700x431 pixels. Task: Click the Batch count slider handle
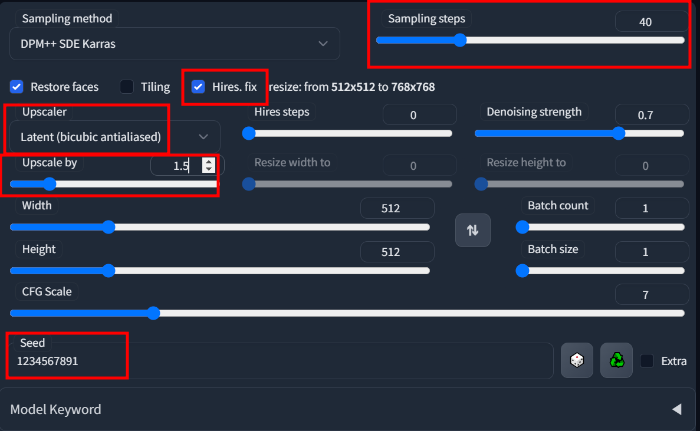click(522, 227)
